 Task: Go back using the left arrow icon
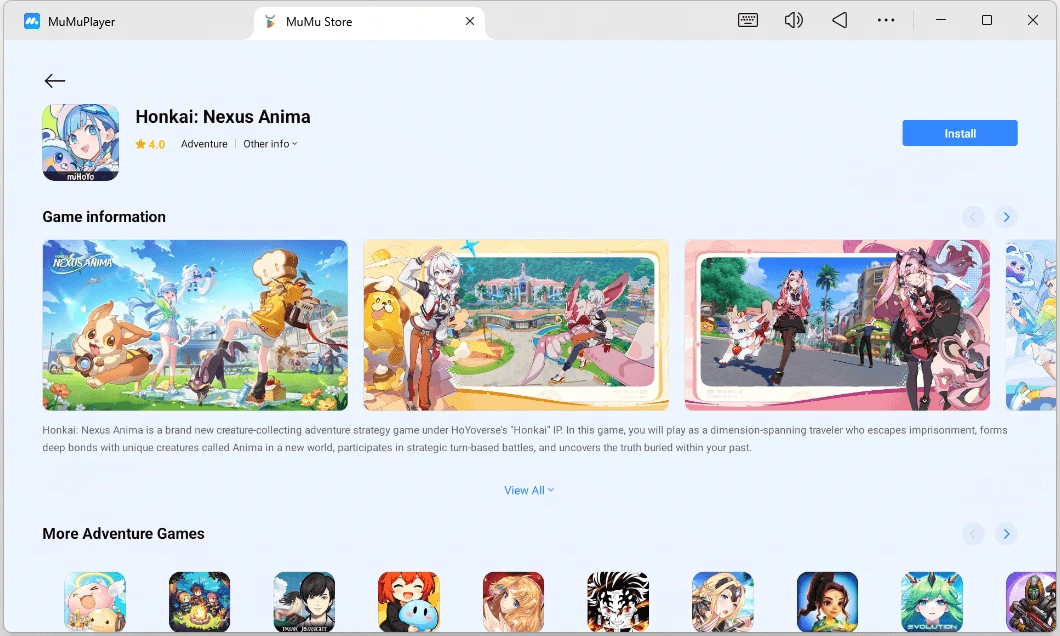point(55,81)
